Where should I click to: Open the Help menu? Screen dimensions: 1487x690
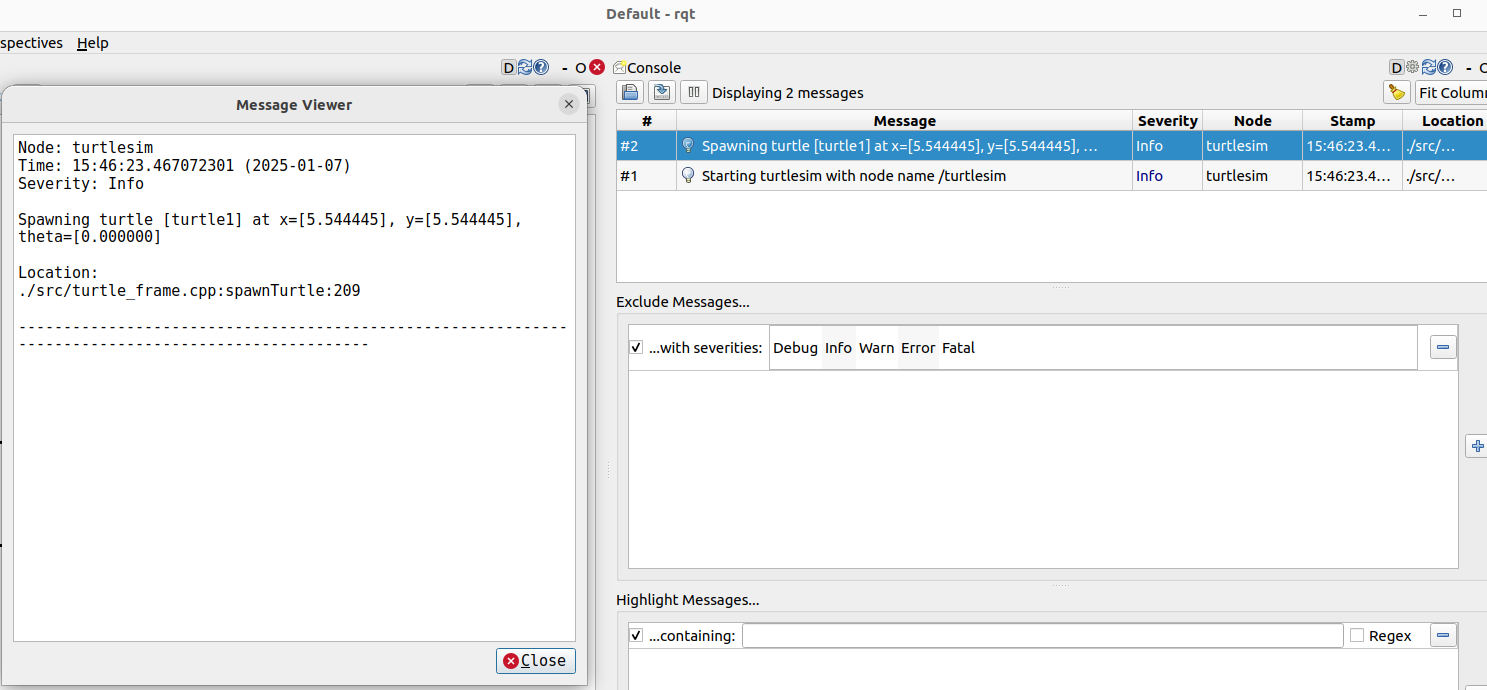[x=93, y=43]
